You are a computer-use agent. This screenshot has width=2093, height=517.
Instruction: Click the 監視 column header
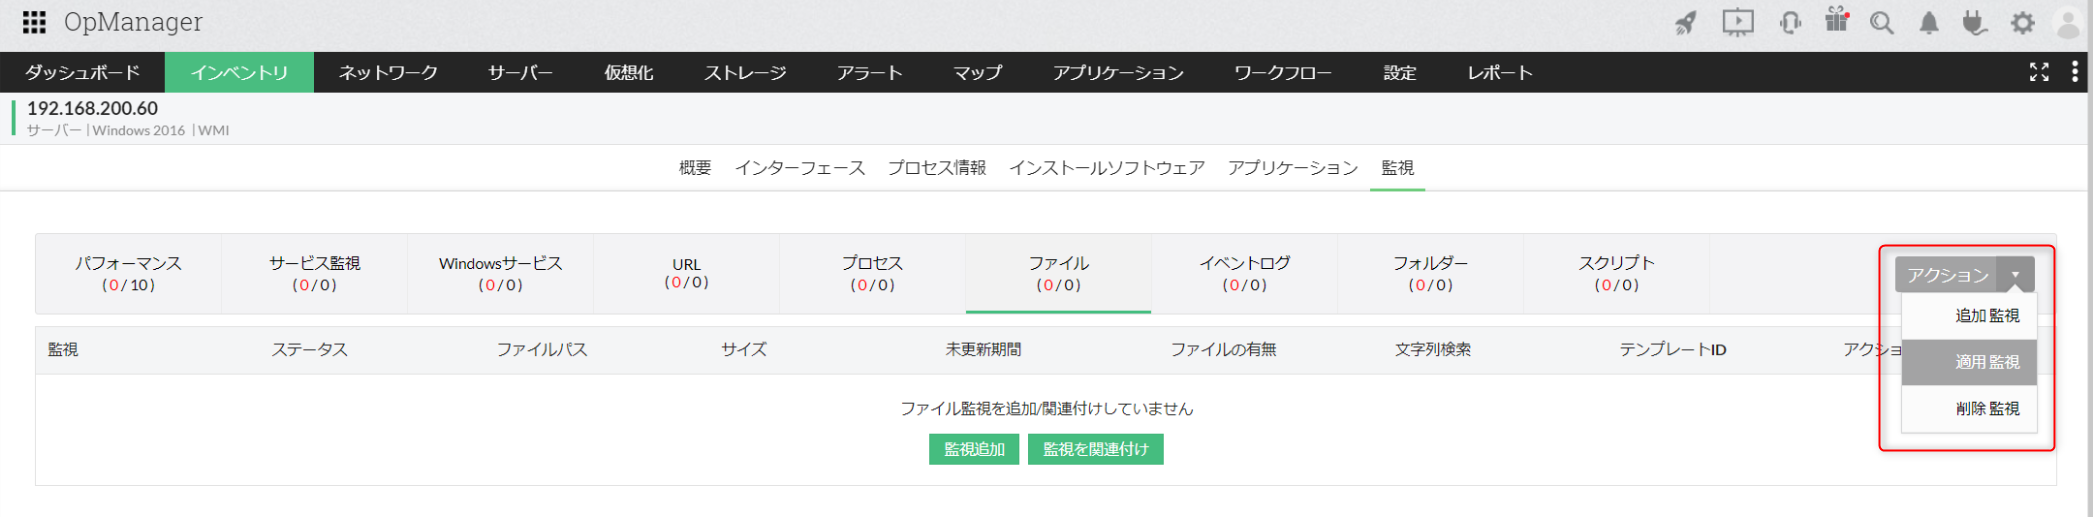(x=63, y=350)
